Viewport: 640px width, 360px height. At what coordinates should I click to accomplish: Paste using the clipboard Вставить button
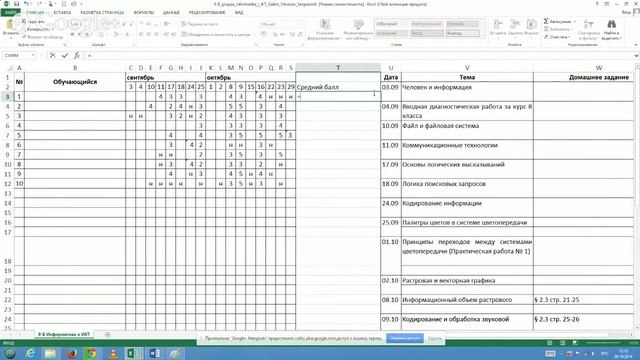coord(10,30)
